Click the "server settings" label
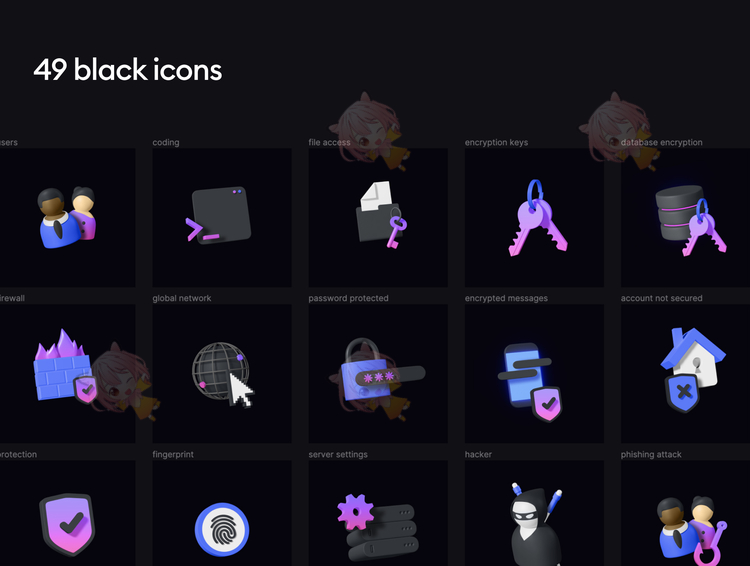750x566 pixels. tap(338, 454)
